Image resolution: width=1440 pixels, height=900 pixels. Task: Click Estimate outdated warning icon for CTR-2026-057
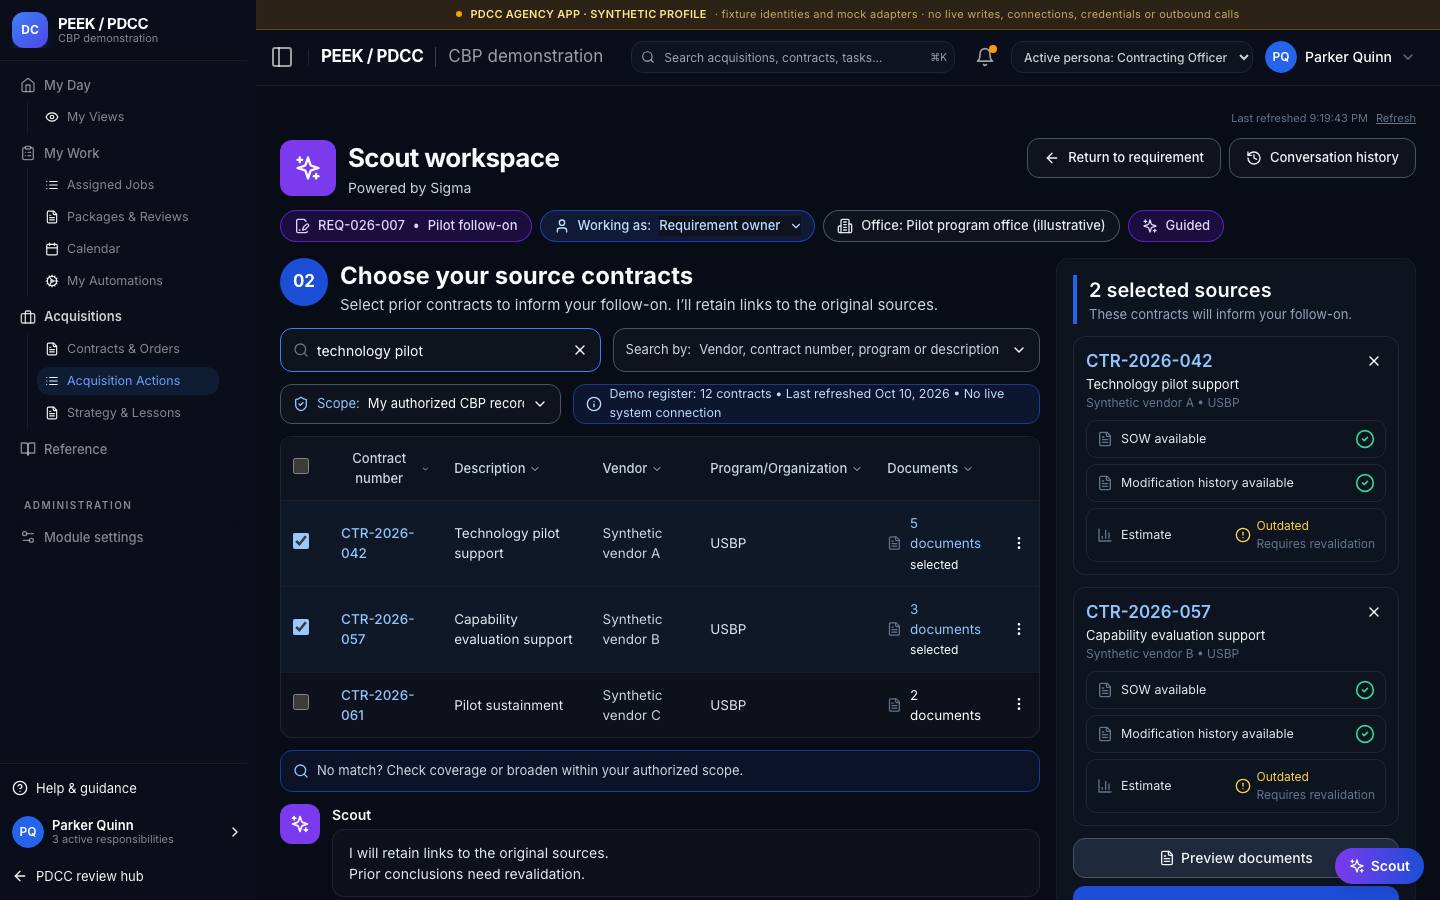click(x=1243, y=786)
